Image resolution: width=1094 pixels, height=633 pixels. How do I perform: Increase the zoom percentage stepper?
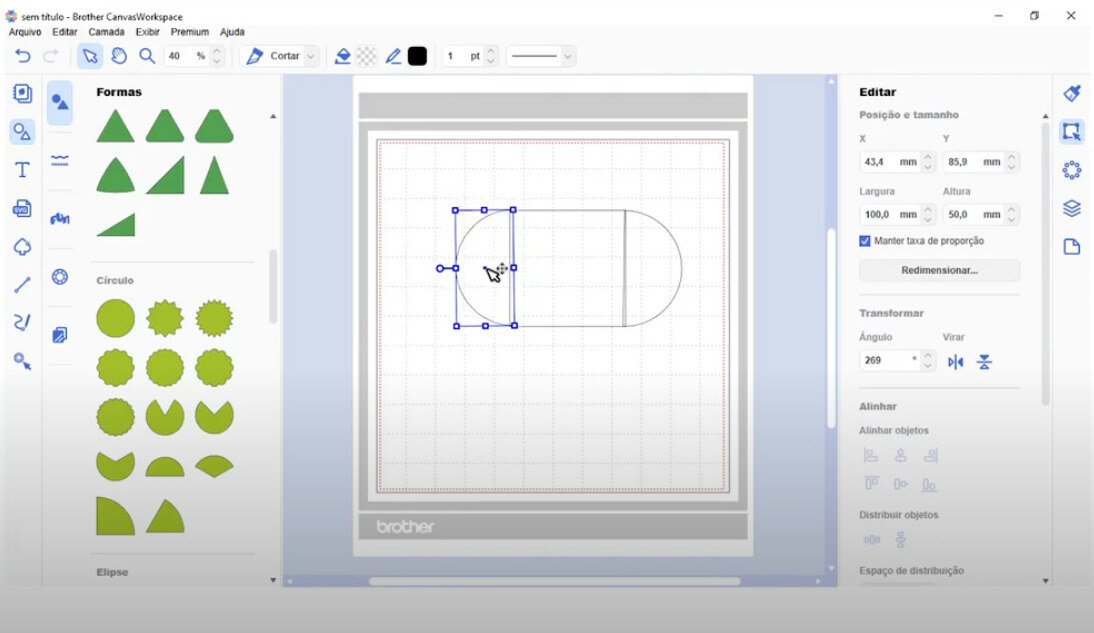[x=217, y=51]
